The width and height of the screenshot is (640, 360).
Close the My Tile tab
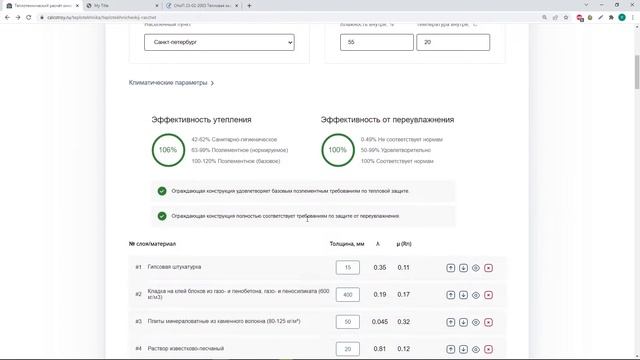click(x=157, y=6)
